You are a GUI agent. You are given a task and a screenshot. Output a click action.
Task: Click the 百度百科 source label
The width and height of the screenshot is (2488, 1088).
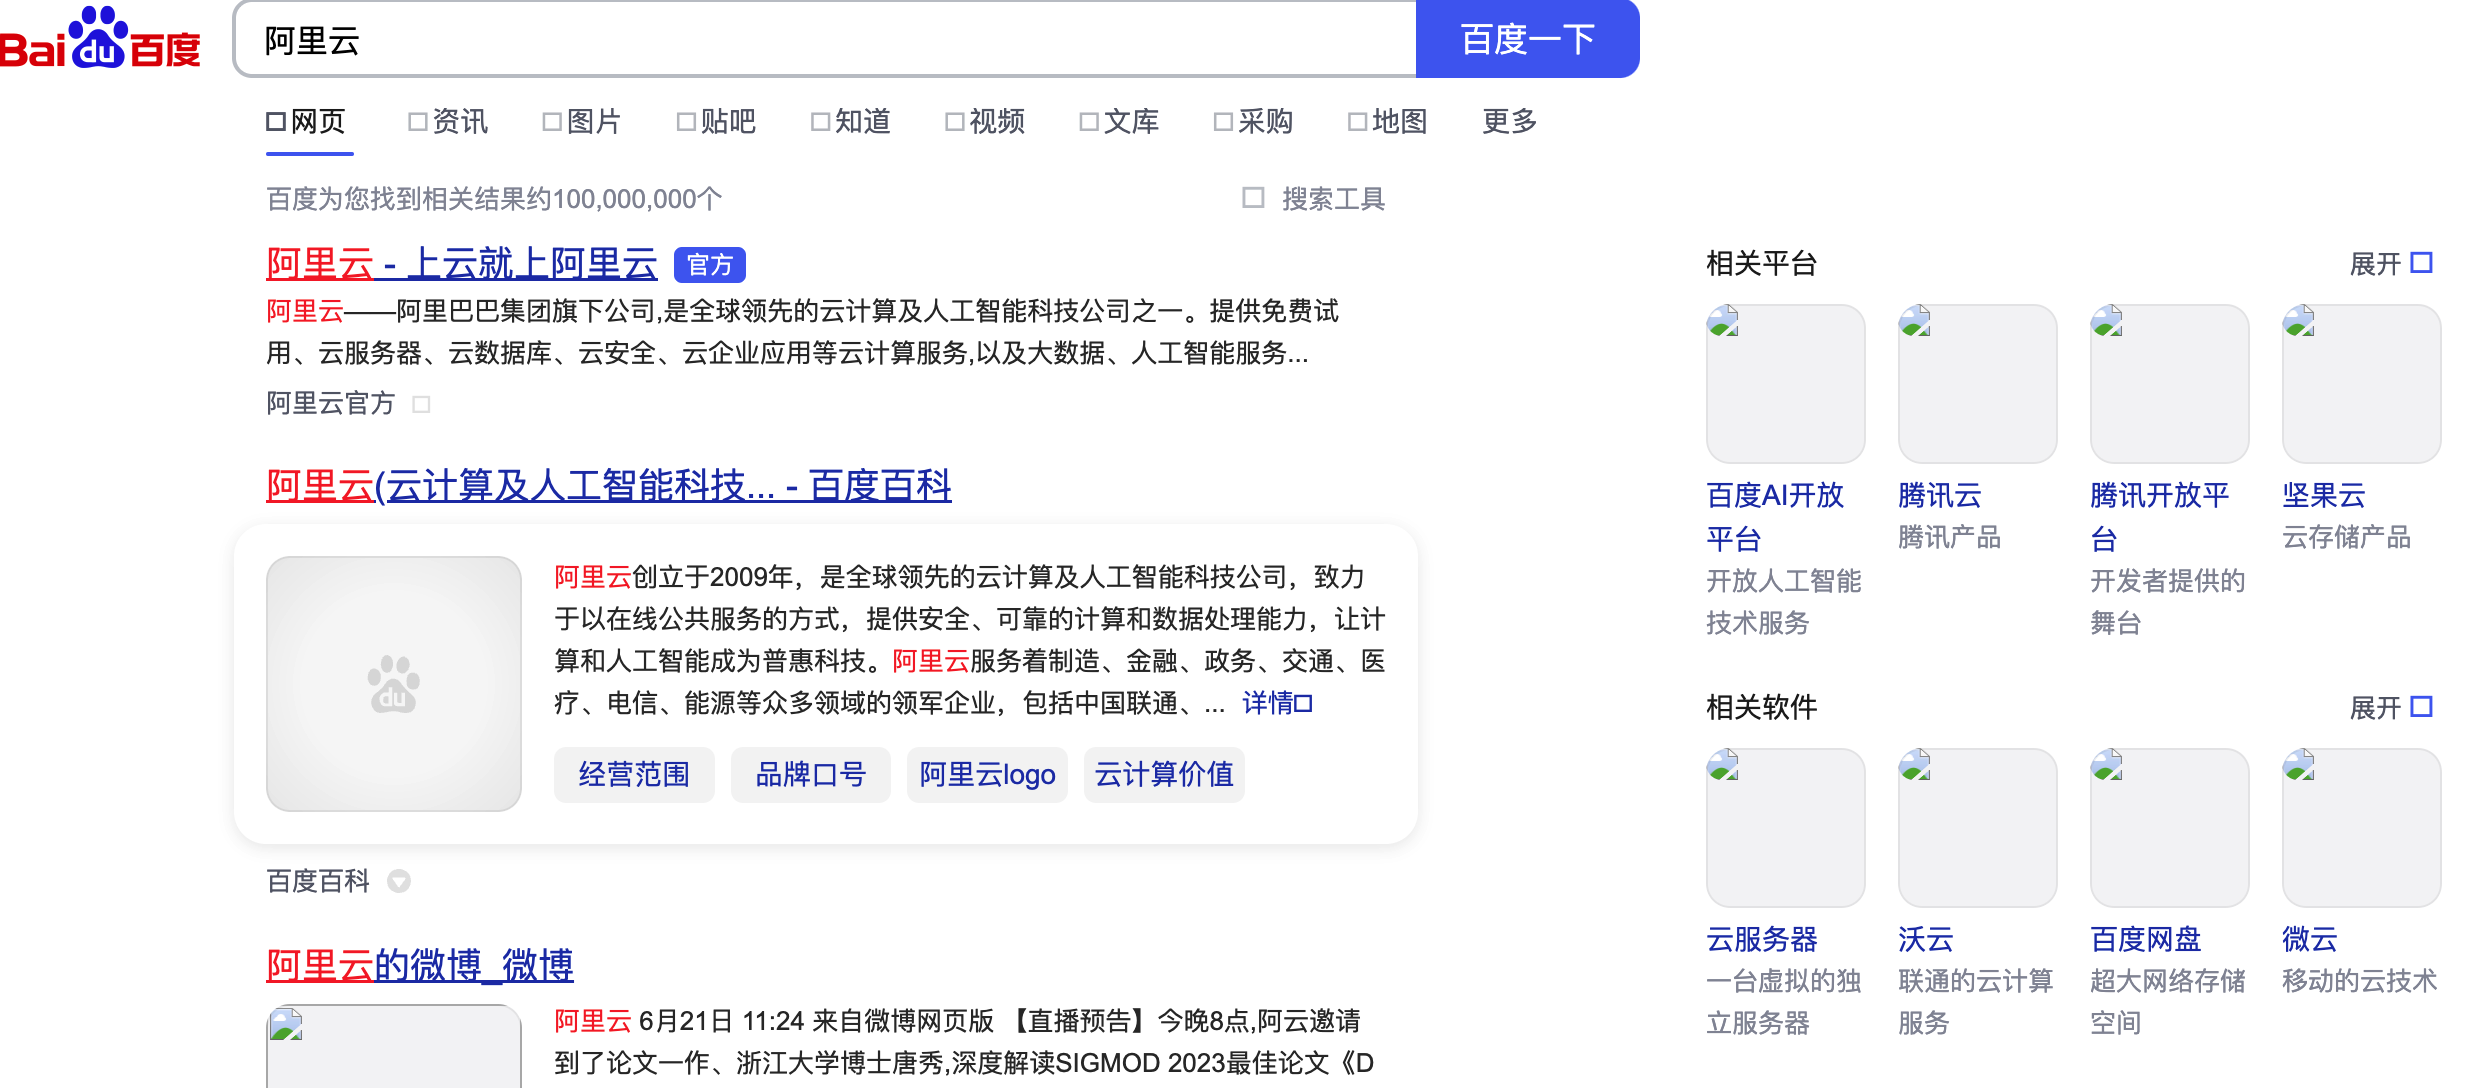click(x=318, y=881)
